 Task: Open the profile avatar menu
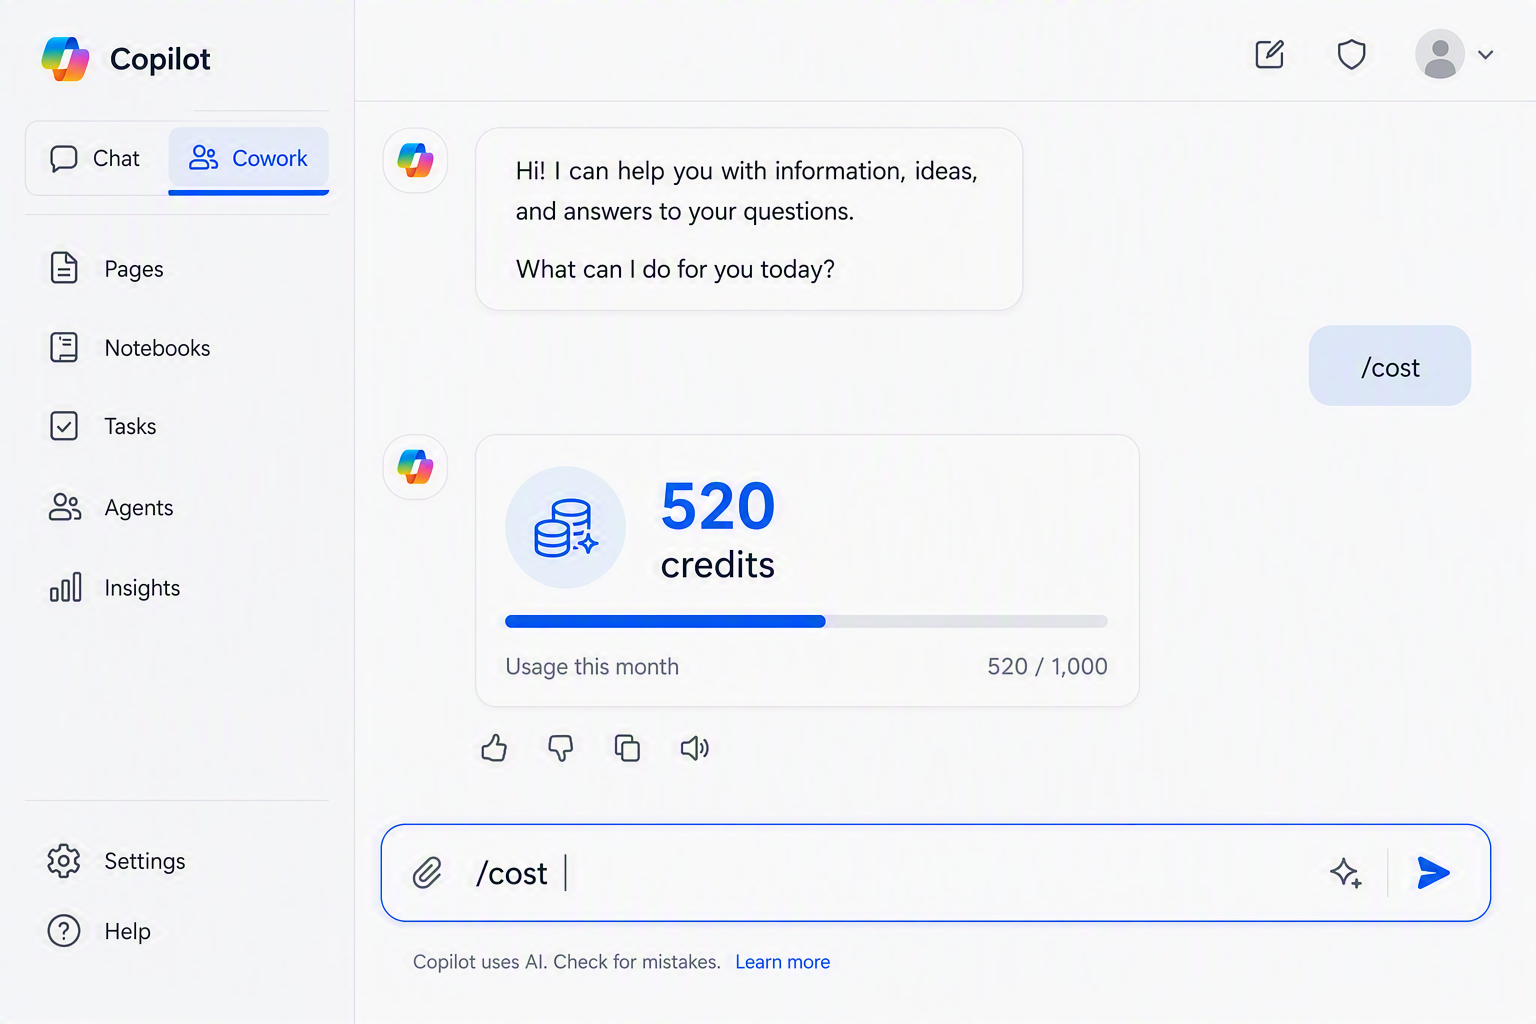1440,54
